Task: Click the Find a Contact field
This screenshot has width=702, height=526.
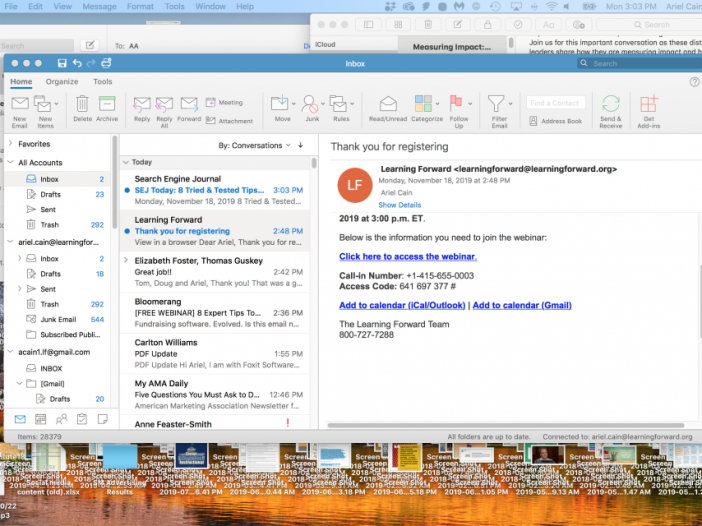Action: (x=556, y=103)
